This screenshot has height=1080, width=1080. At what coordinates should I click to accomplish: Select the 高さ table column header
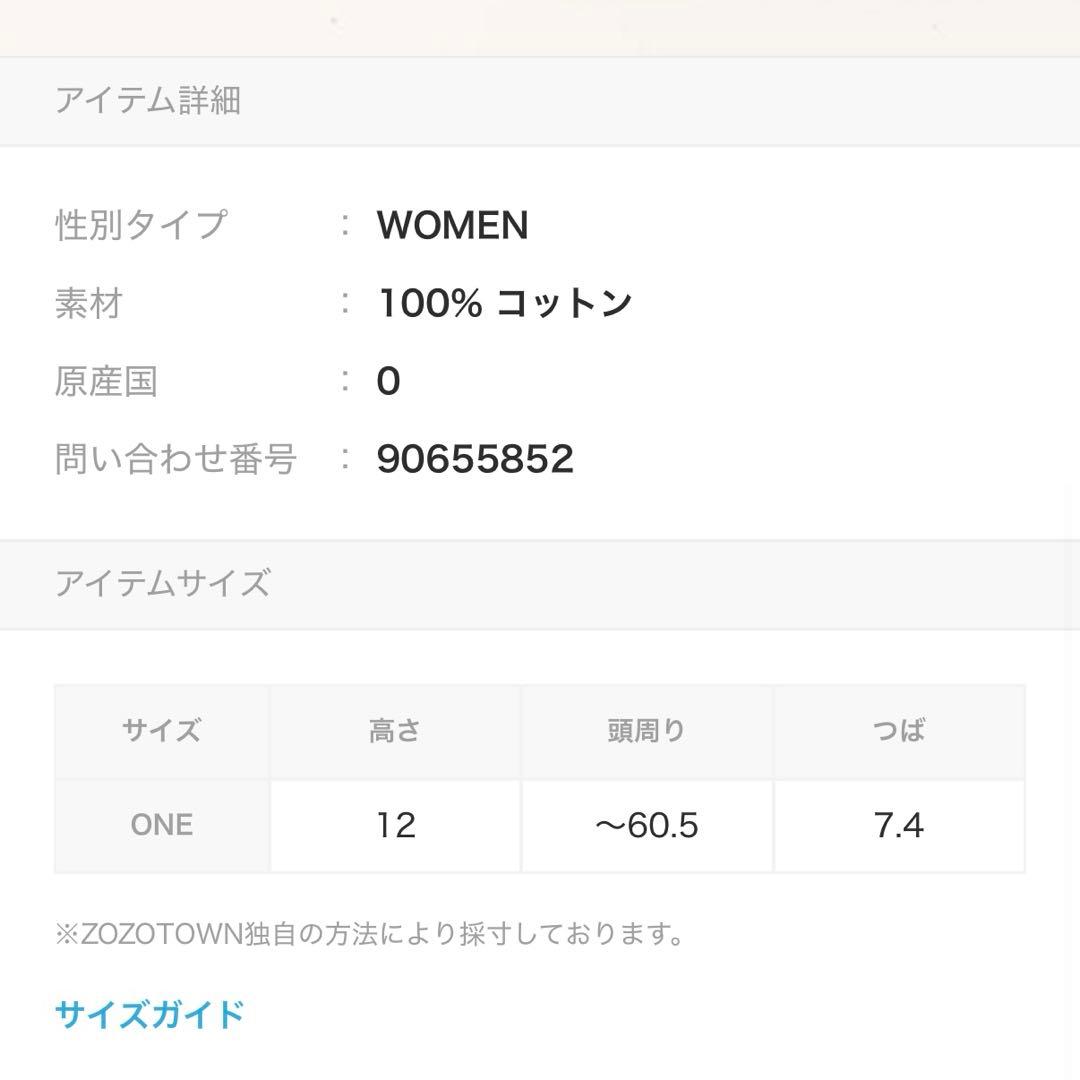[x=395, y=730]
